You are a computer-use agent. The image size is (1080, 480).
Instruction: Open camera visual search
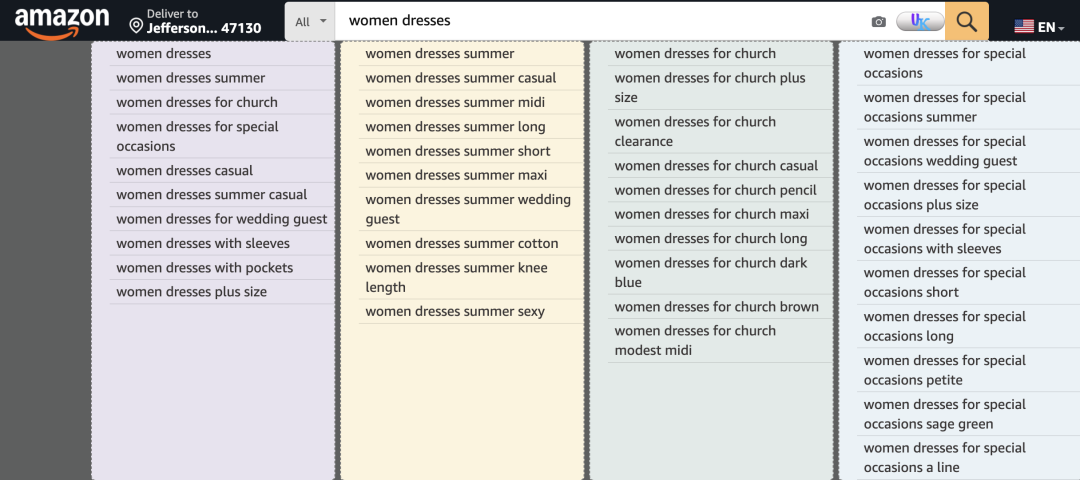[x=878, y=22]
